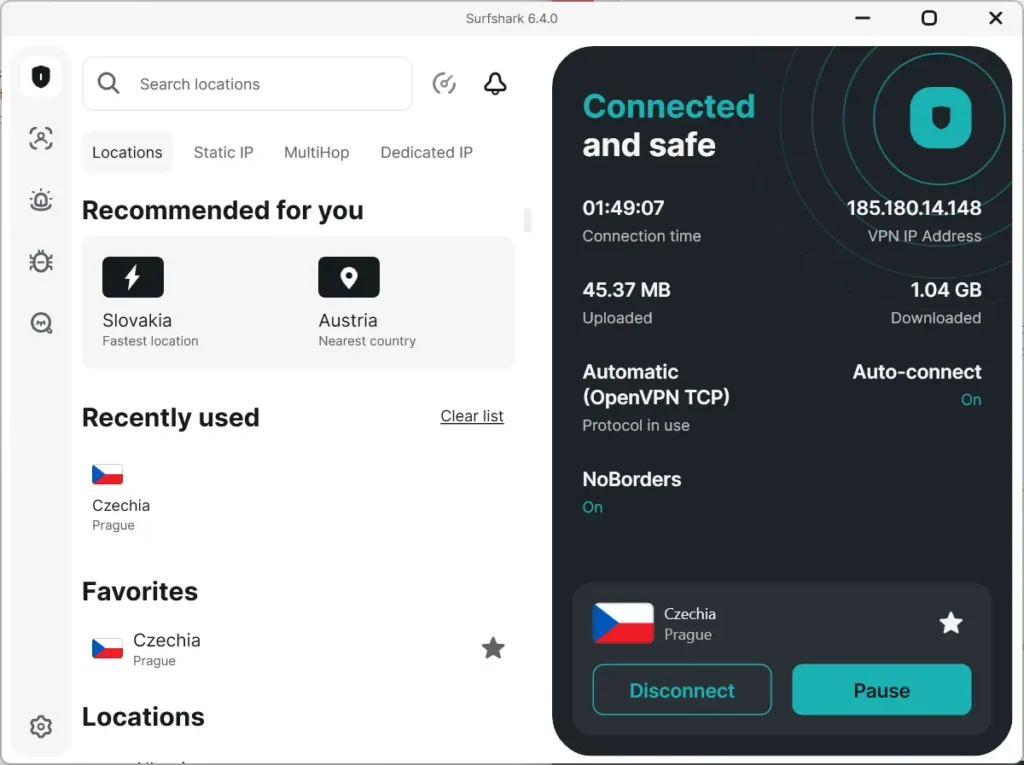Open the VPN shield panel
This screenshot has width=1024, height=765.
pos(40,76)
